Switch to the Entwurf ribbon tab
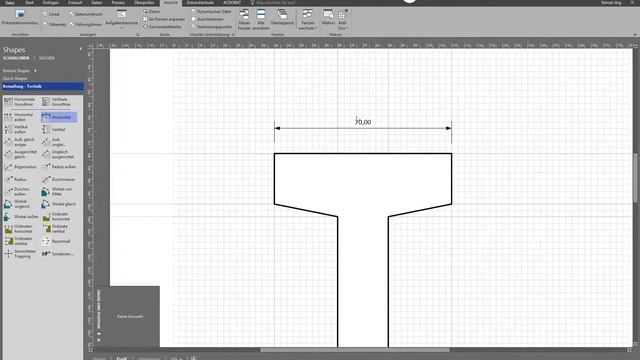 pos(75,2)
